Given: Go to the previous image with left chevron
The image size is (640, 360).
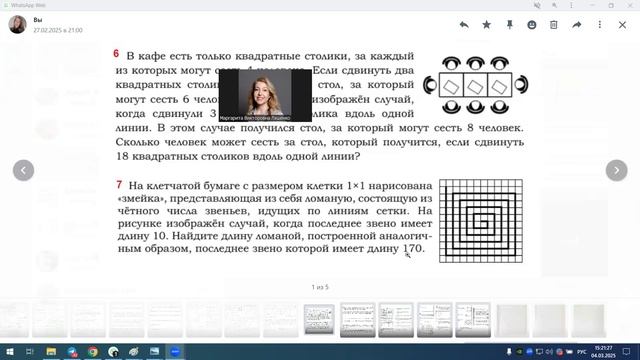Looking at the screenshot, I should click(x=23, y=170).
